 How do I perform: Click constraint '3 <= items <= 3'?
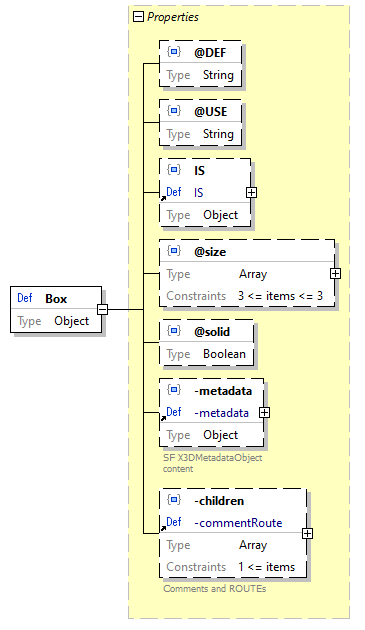(281, 296)
